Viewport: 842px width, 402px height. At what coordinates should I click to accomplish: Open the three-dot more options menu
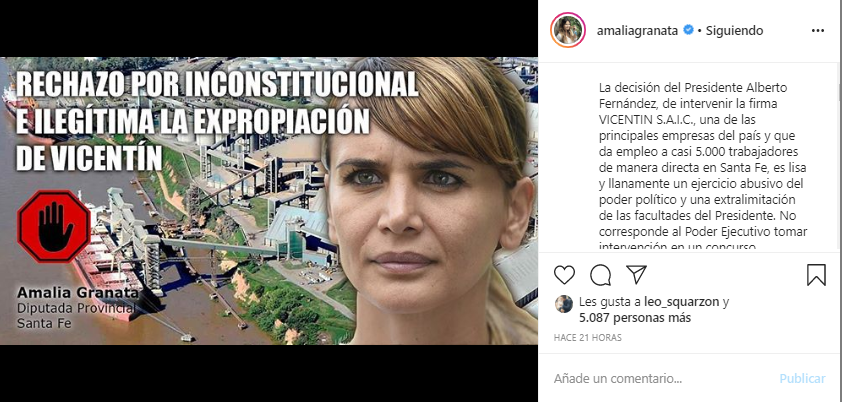click(818, 31)
